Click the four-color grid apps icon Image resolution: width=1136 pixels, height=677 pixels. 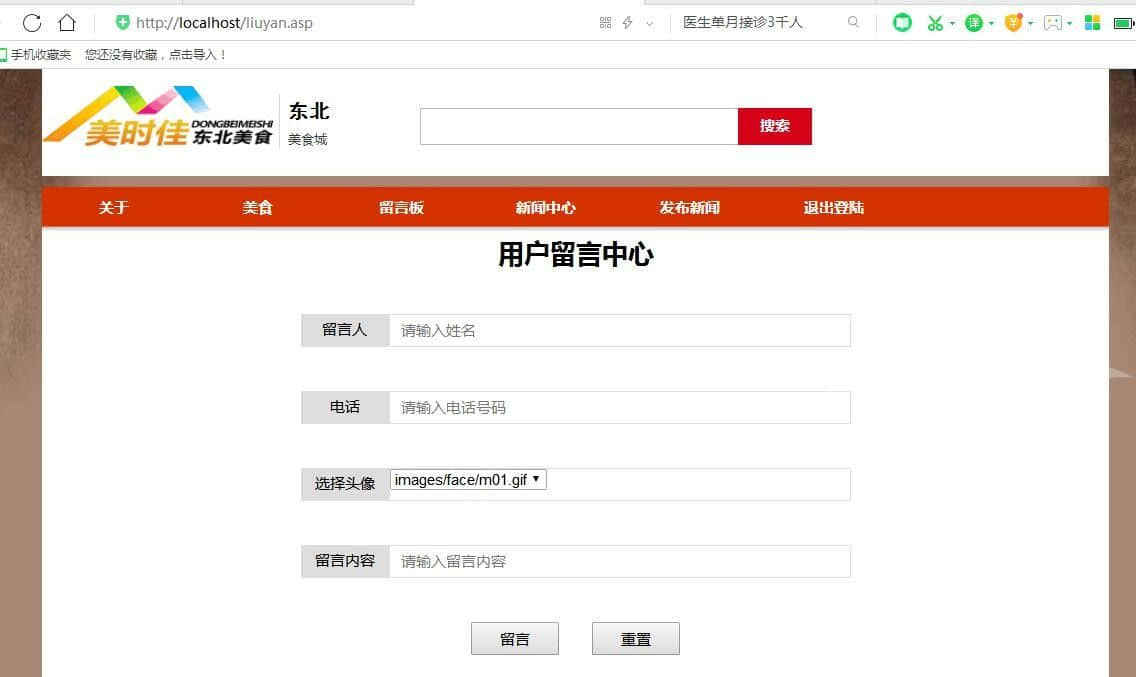(x=1092, y=22)
